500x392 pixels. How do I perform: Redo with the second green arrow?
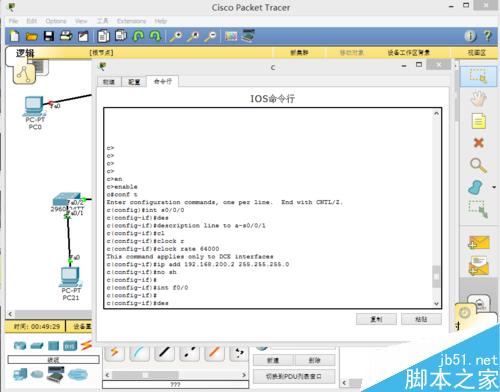point(155,36)
